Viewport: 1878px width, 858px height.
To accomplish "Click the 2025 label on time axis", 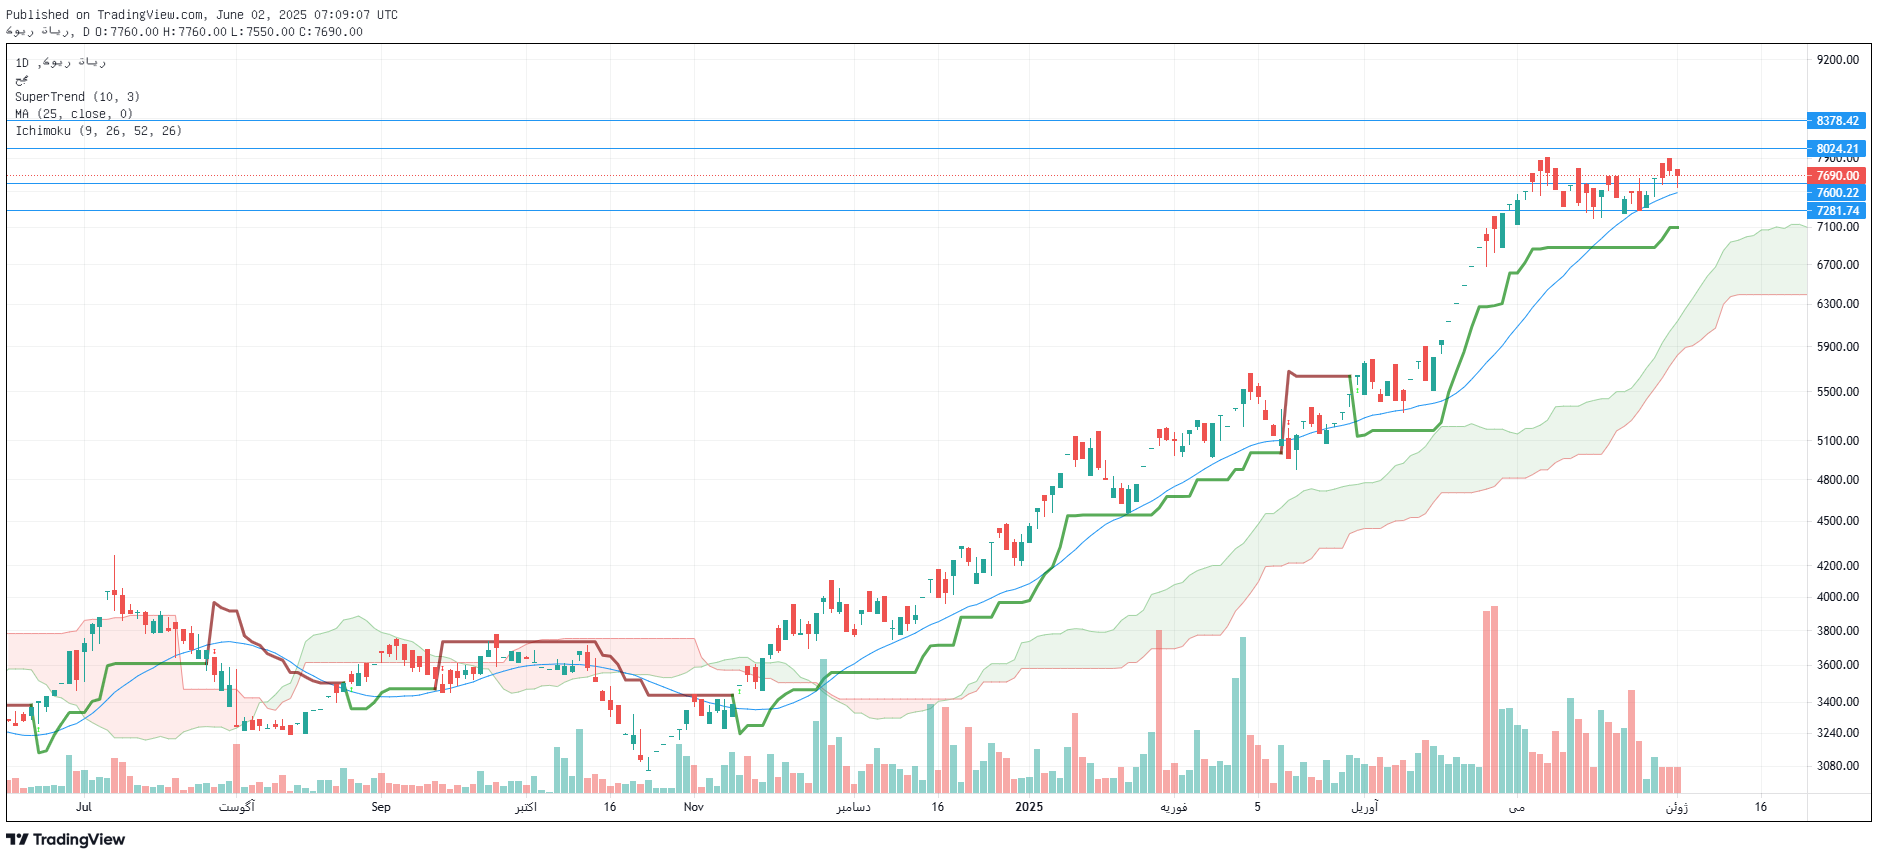I will click(x=1029, y=807).
